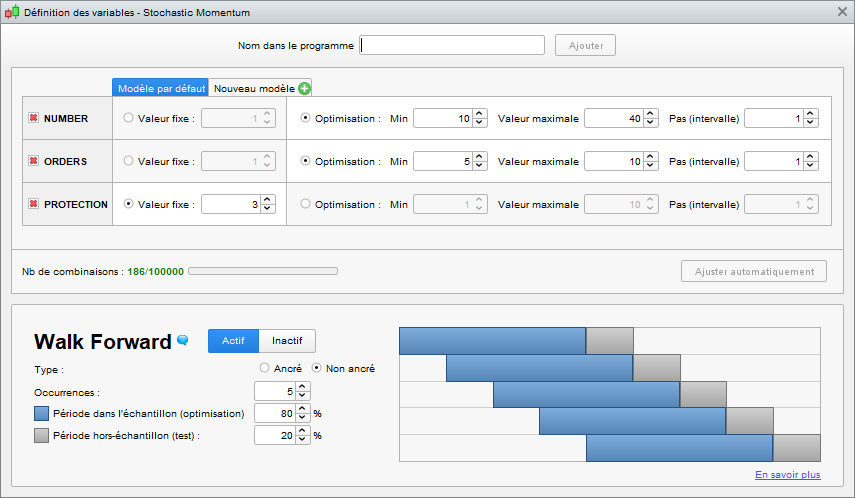Add a new model with green plus icon
This screenshot has height=498, width=855.
(305, 88)
